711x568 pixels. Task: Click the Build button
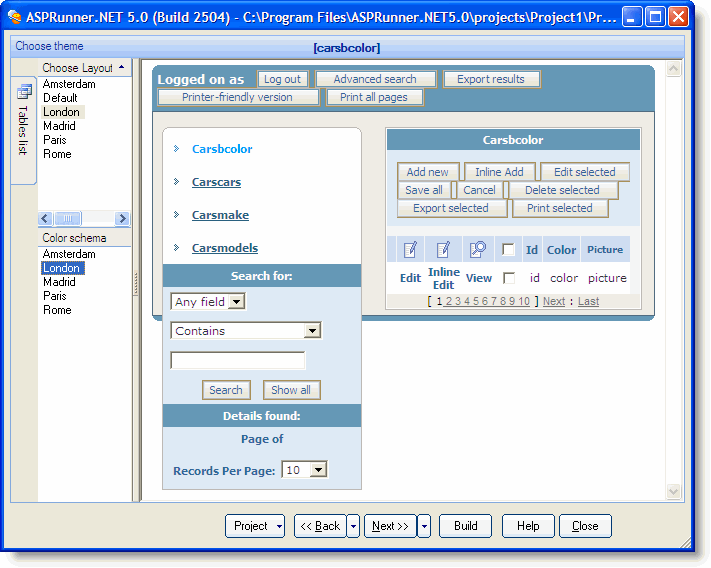point(465,526)
